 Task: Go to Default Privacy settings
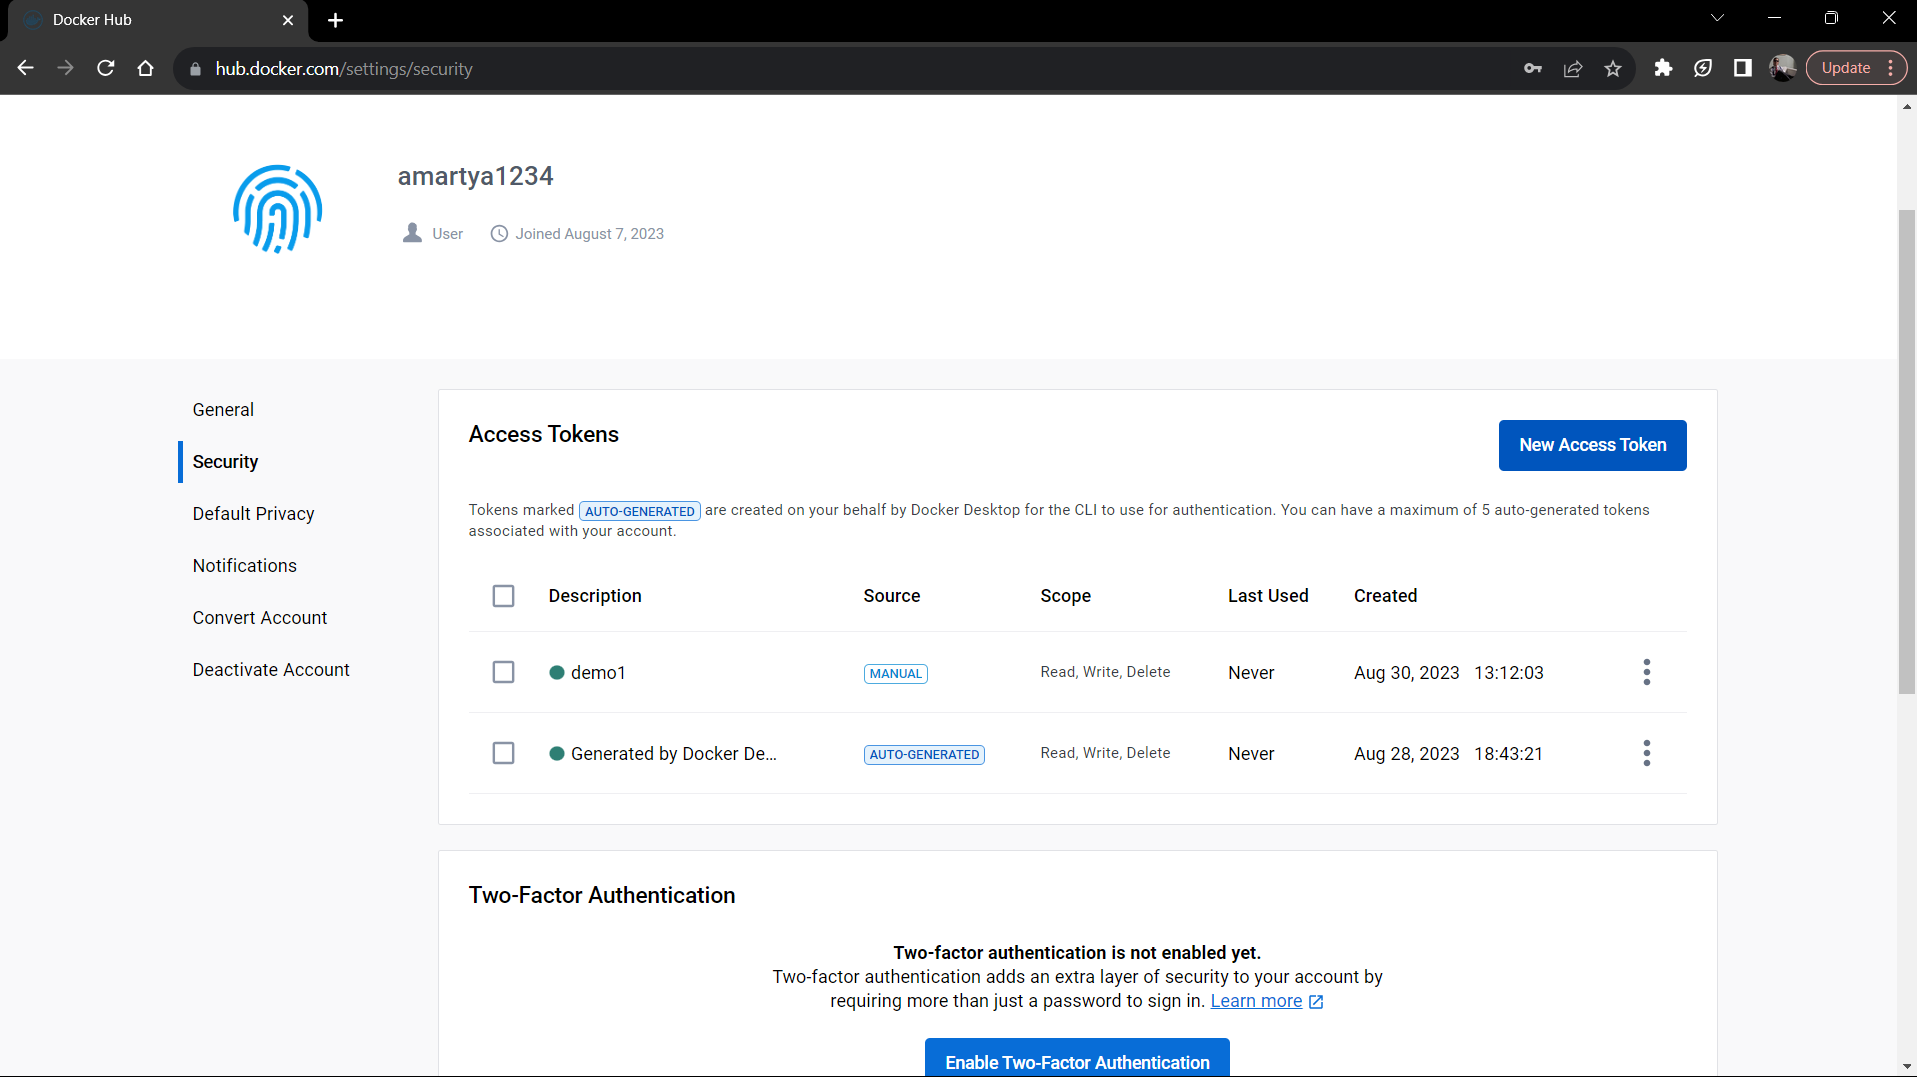click(x=253, y=514)
